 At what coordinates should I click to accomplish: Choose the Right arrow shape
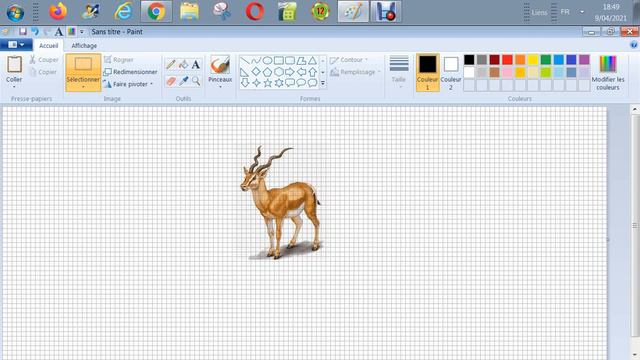point(290,72)
